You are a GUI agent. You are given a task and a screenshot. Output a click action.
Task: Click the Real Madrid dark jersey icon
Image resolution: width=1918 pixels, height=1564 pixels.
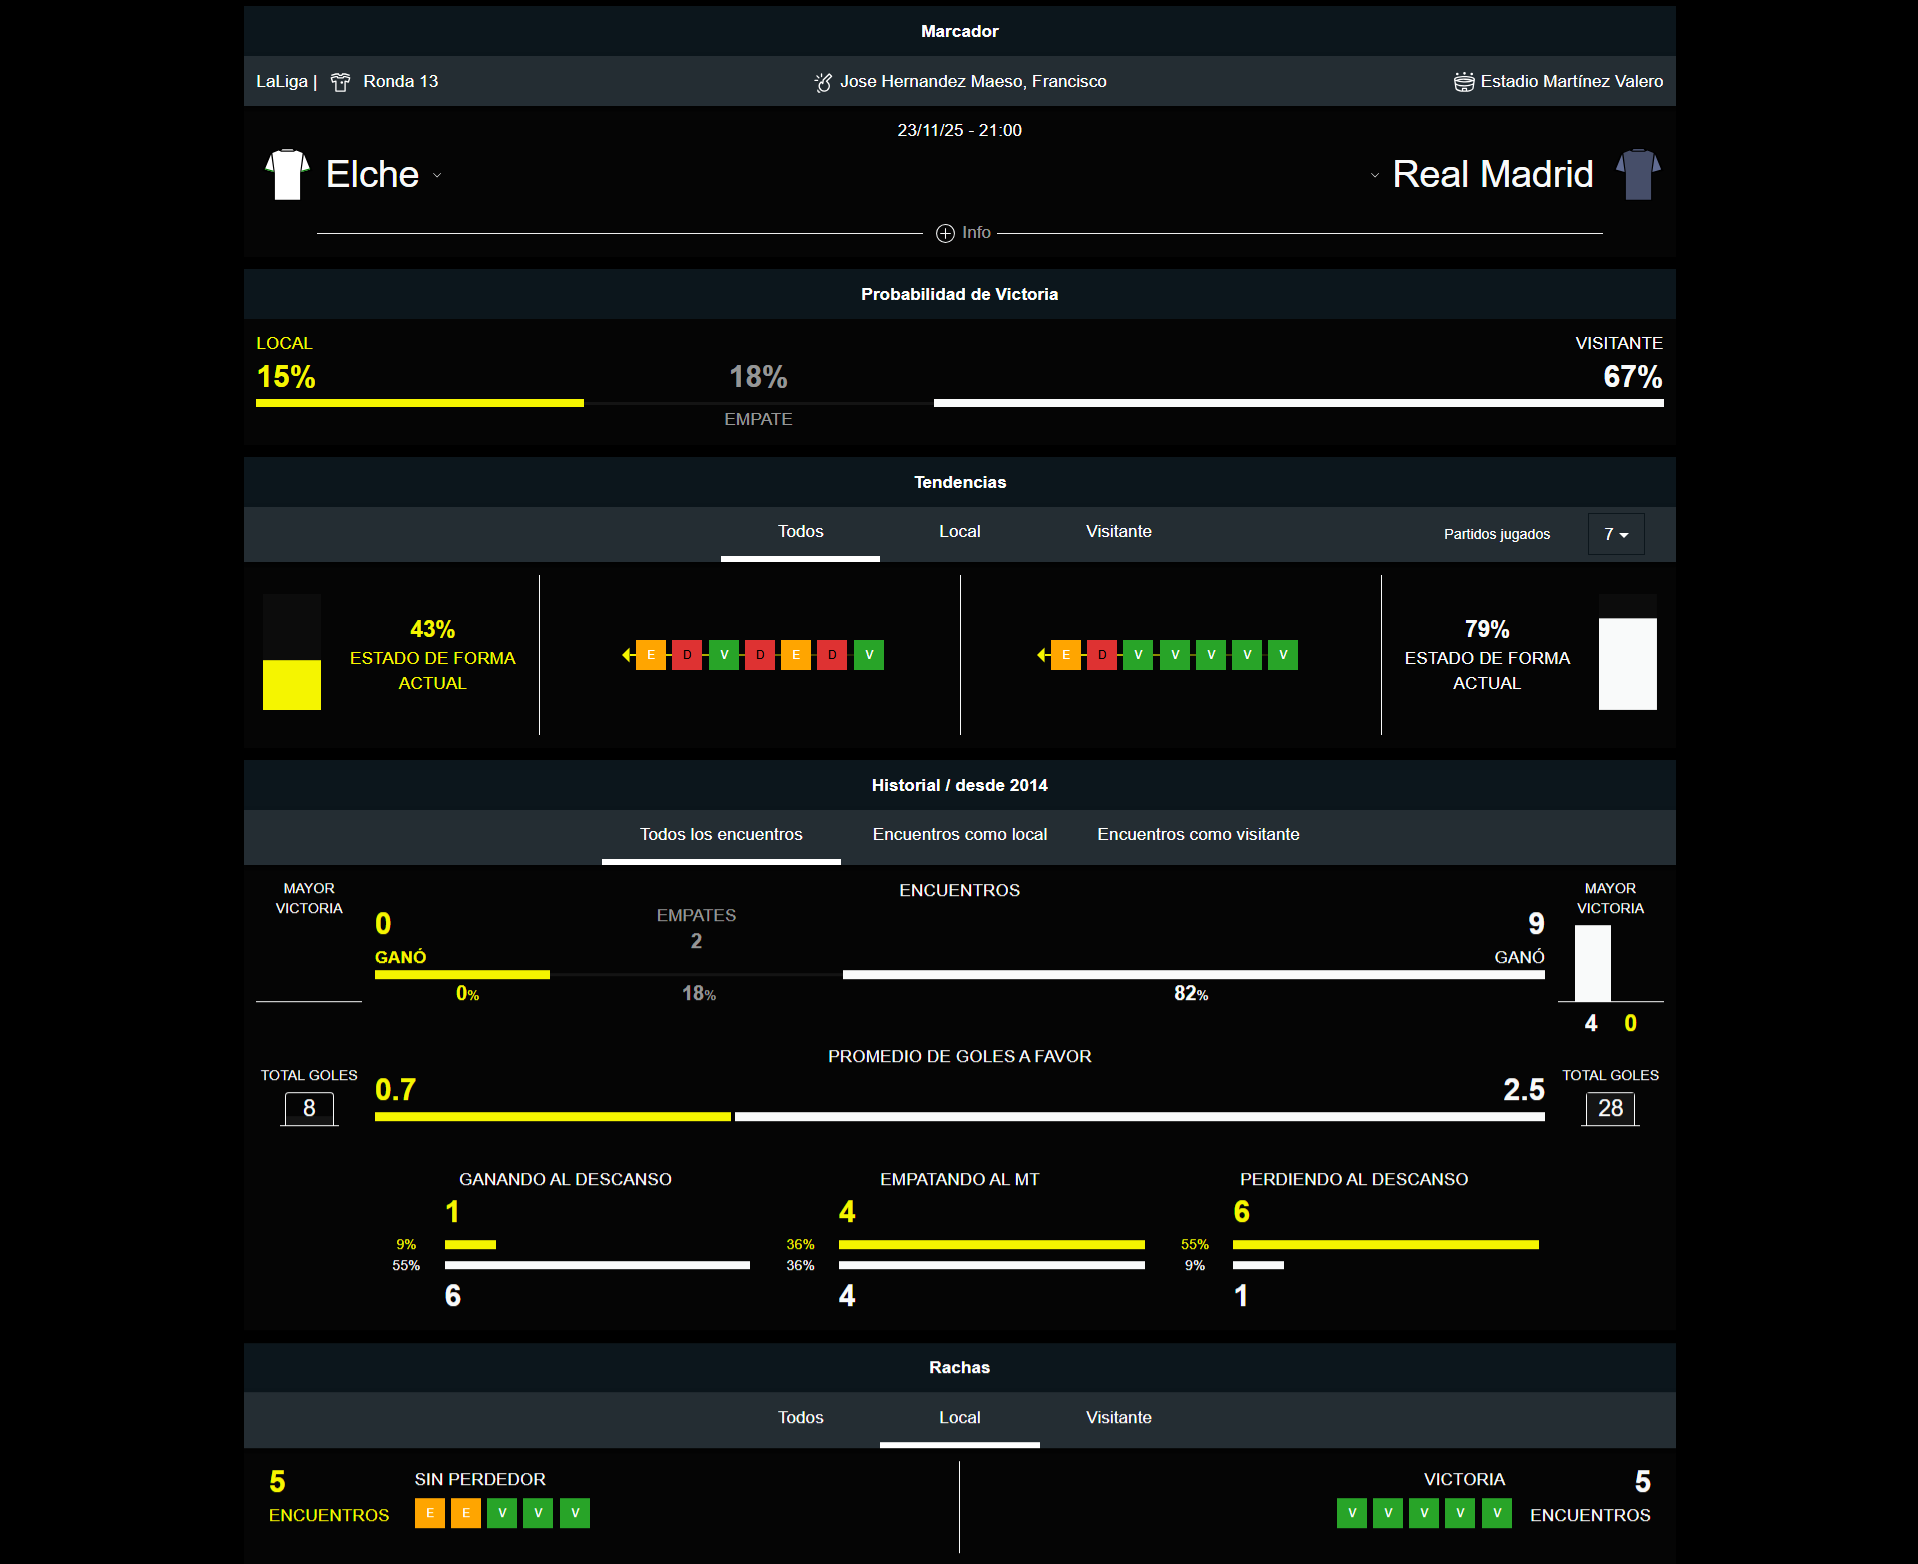click(x=1637, y=175)
